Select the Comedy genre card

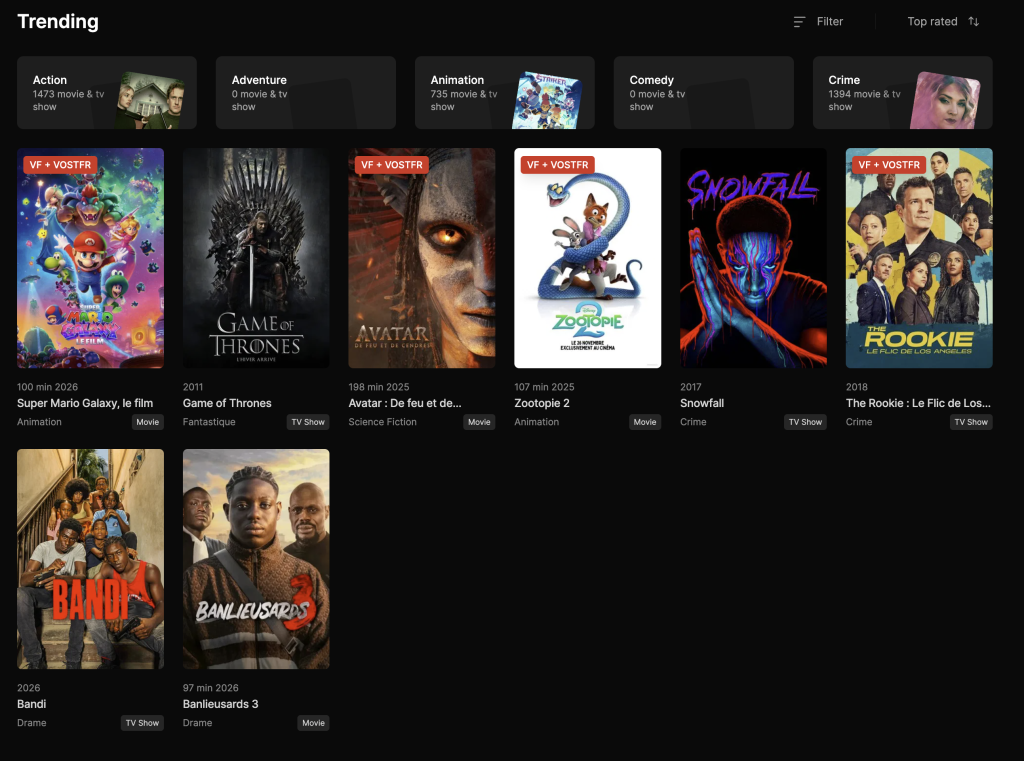[703, 92]
